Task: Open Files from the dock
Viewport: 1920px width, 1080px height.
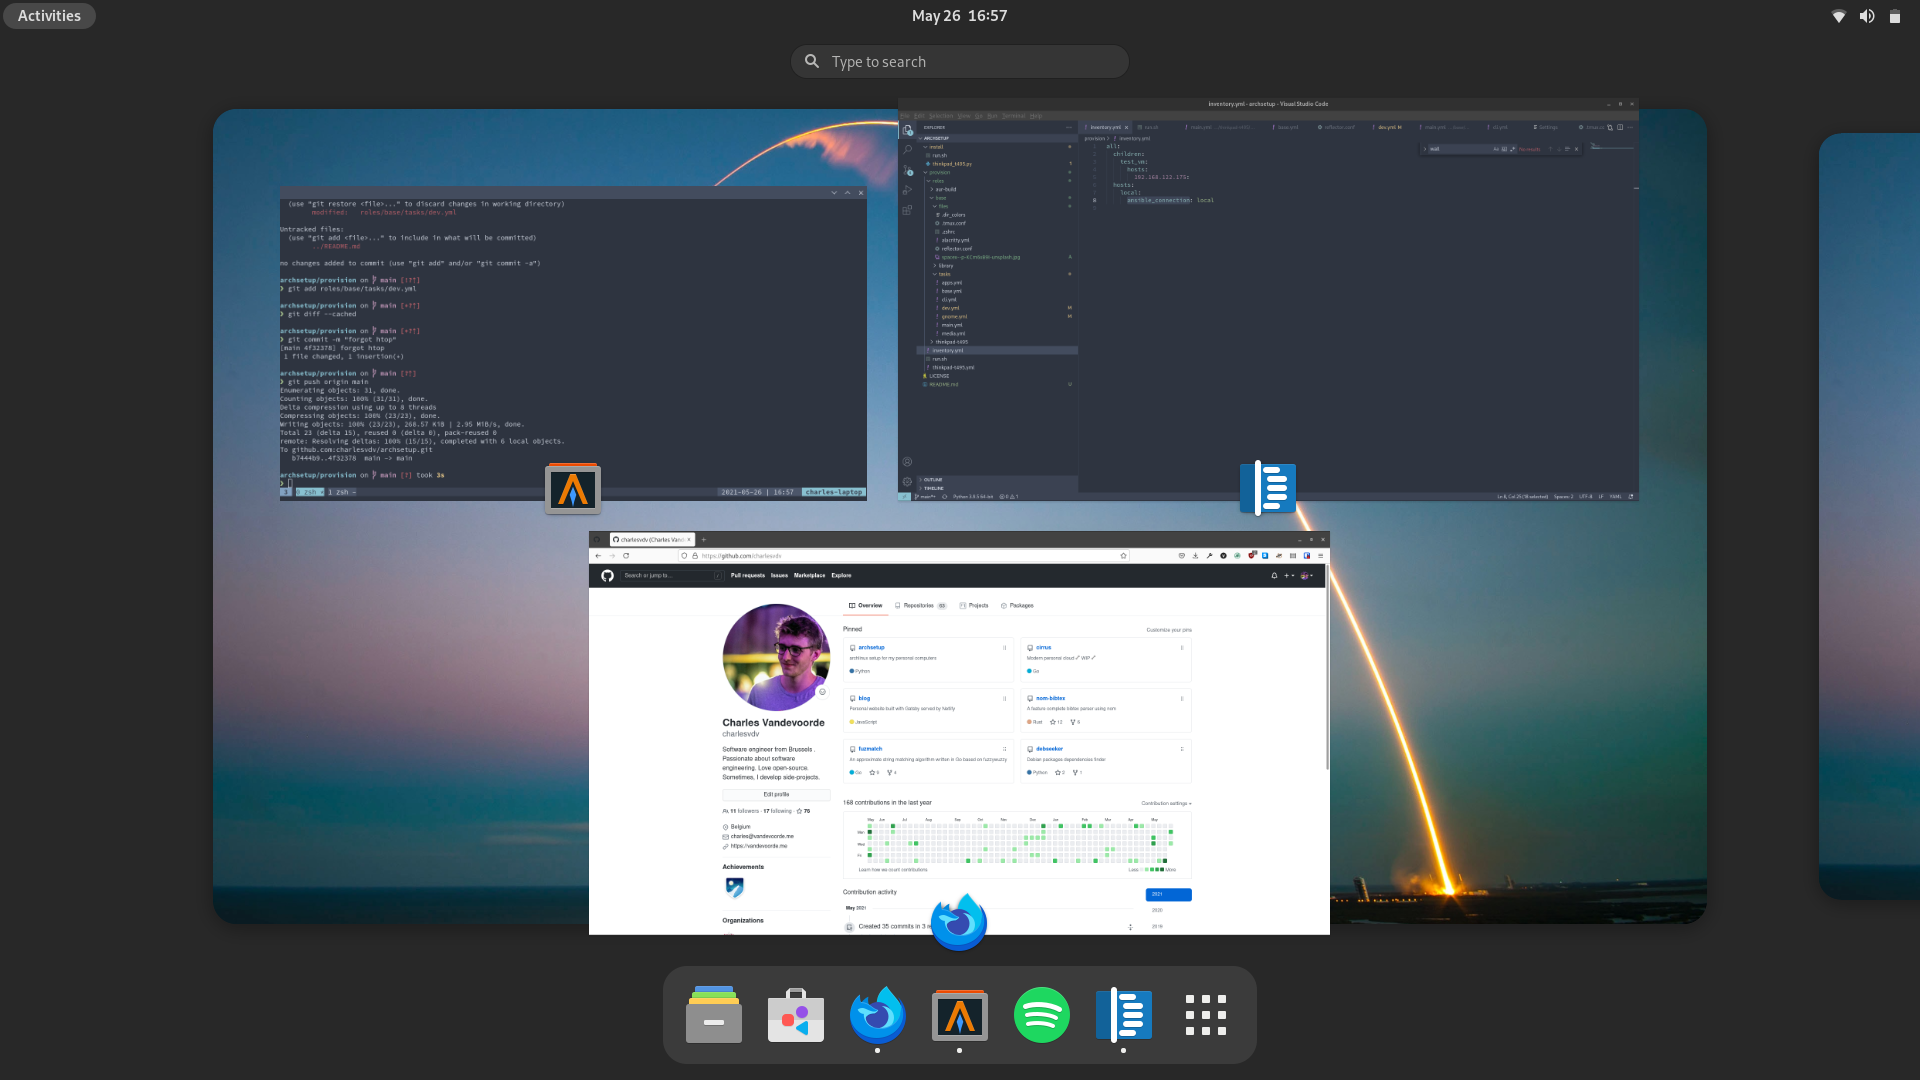Action: click(x=714, y=1015)
